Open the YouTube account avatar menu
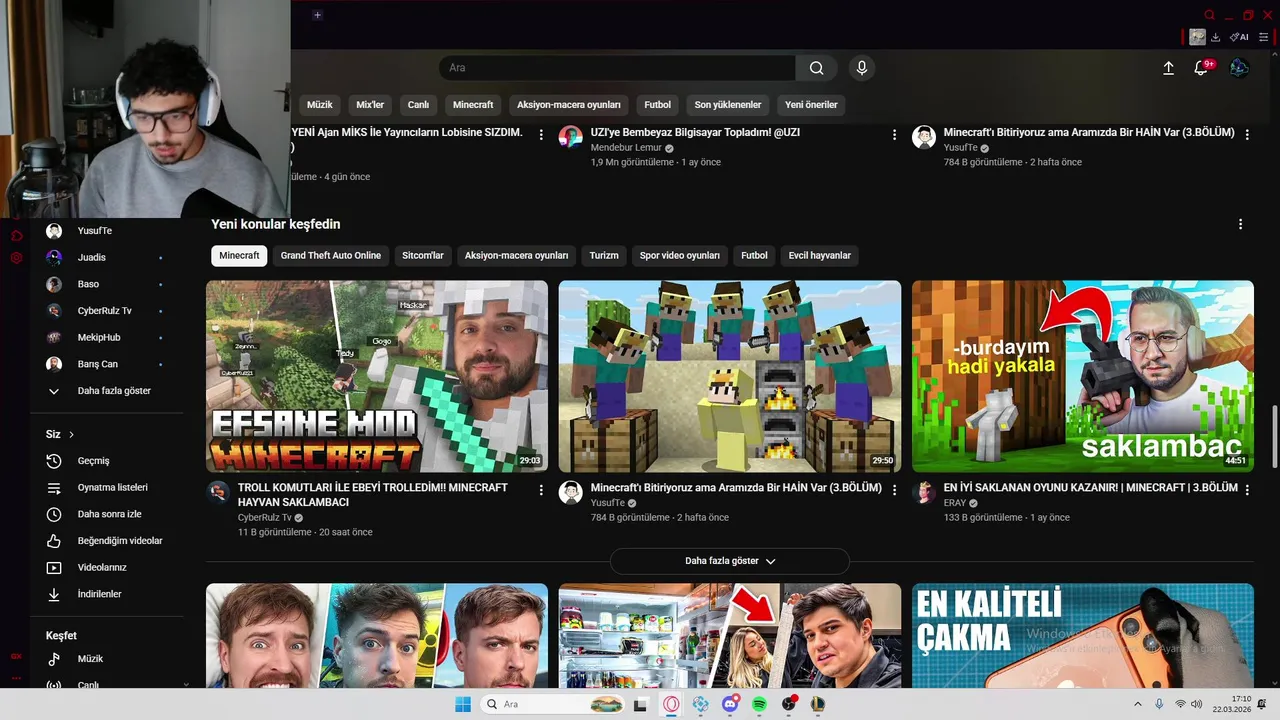The width and height of the screenshot is (1280, 720). [1239, 68]
